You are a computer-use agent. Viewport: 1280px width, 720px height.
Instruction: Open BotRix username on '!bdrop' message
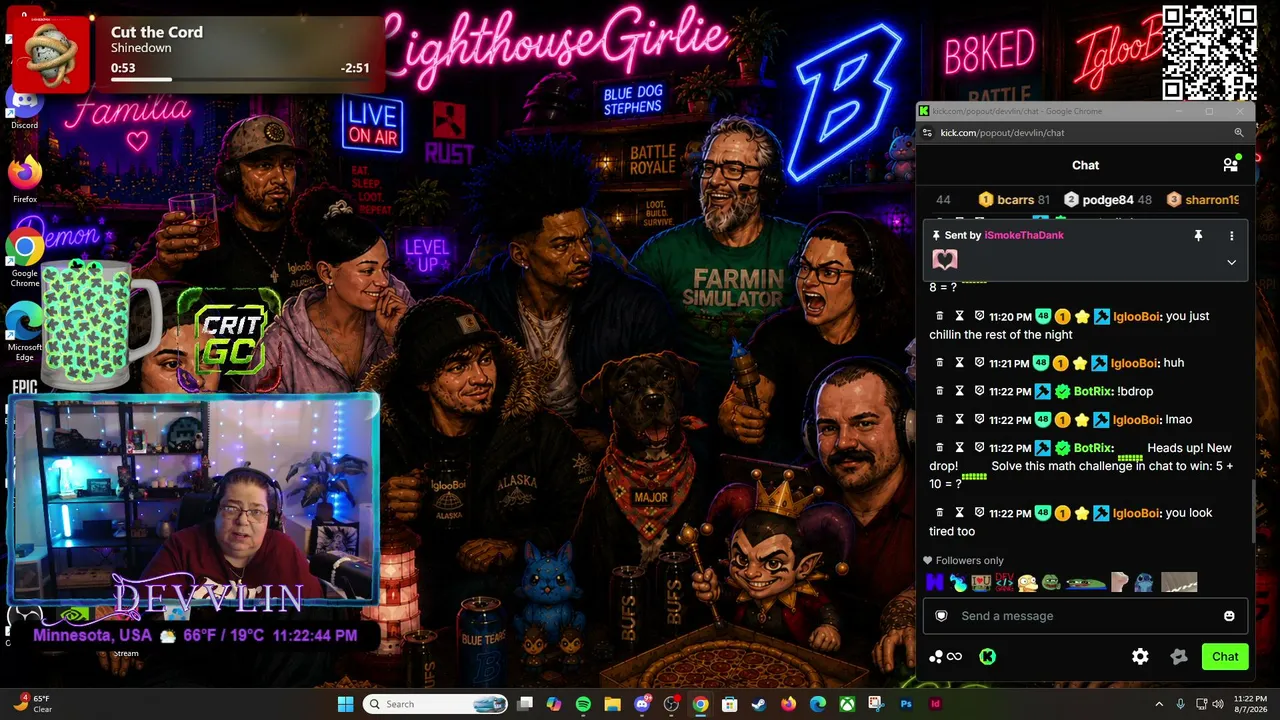click(x=1091, y=391)
